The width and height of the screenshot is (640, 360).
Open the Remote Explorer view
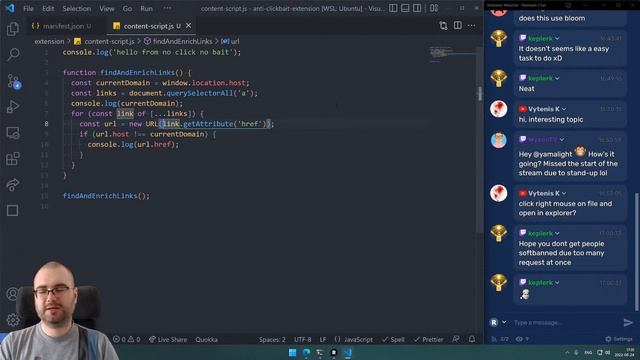click(x=13, y=133)
